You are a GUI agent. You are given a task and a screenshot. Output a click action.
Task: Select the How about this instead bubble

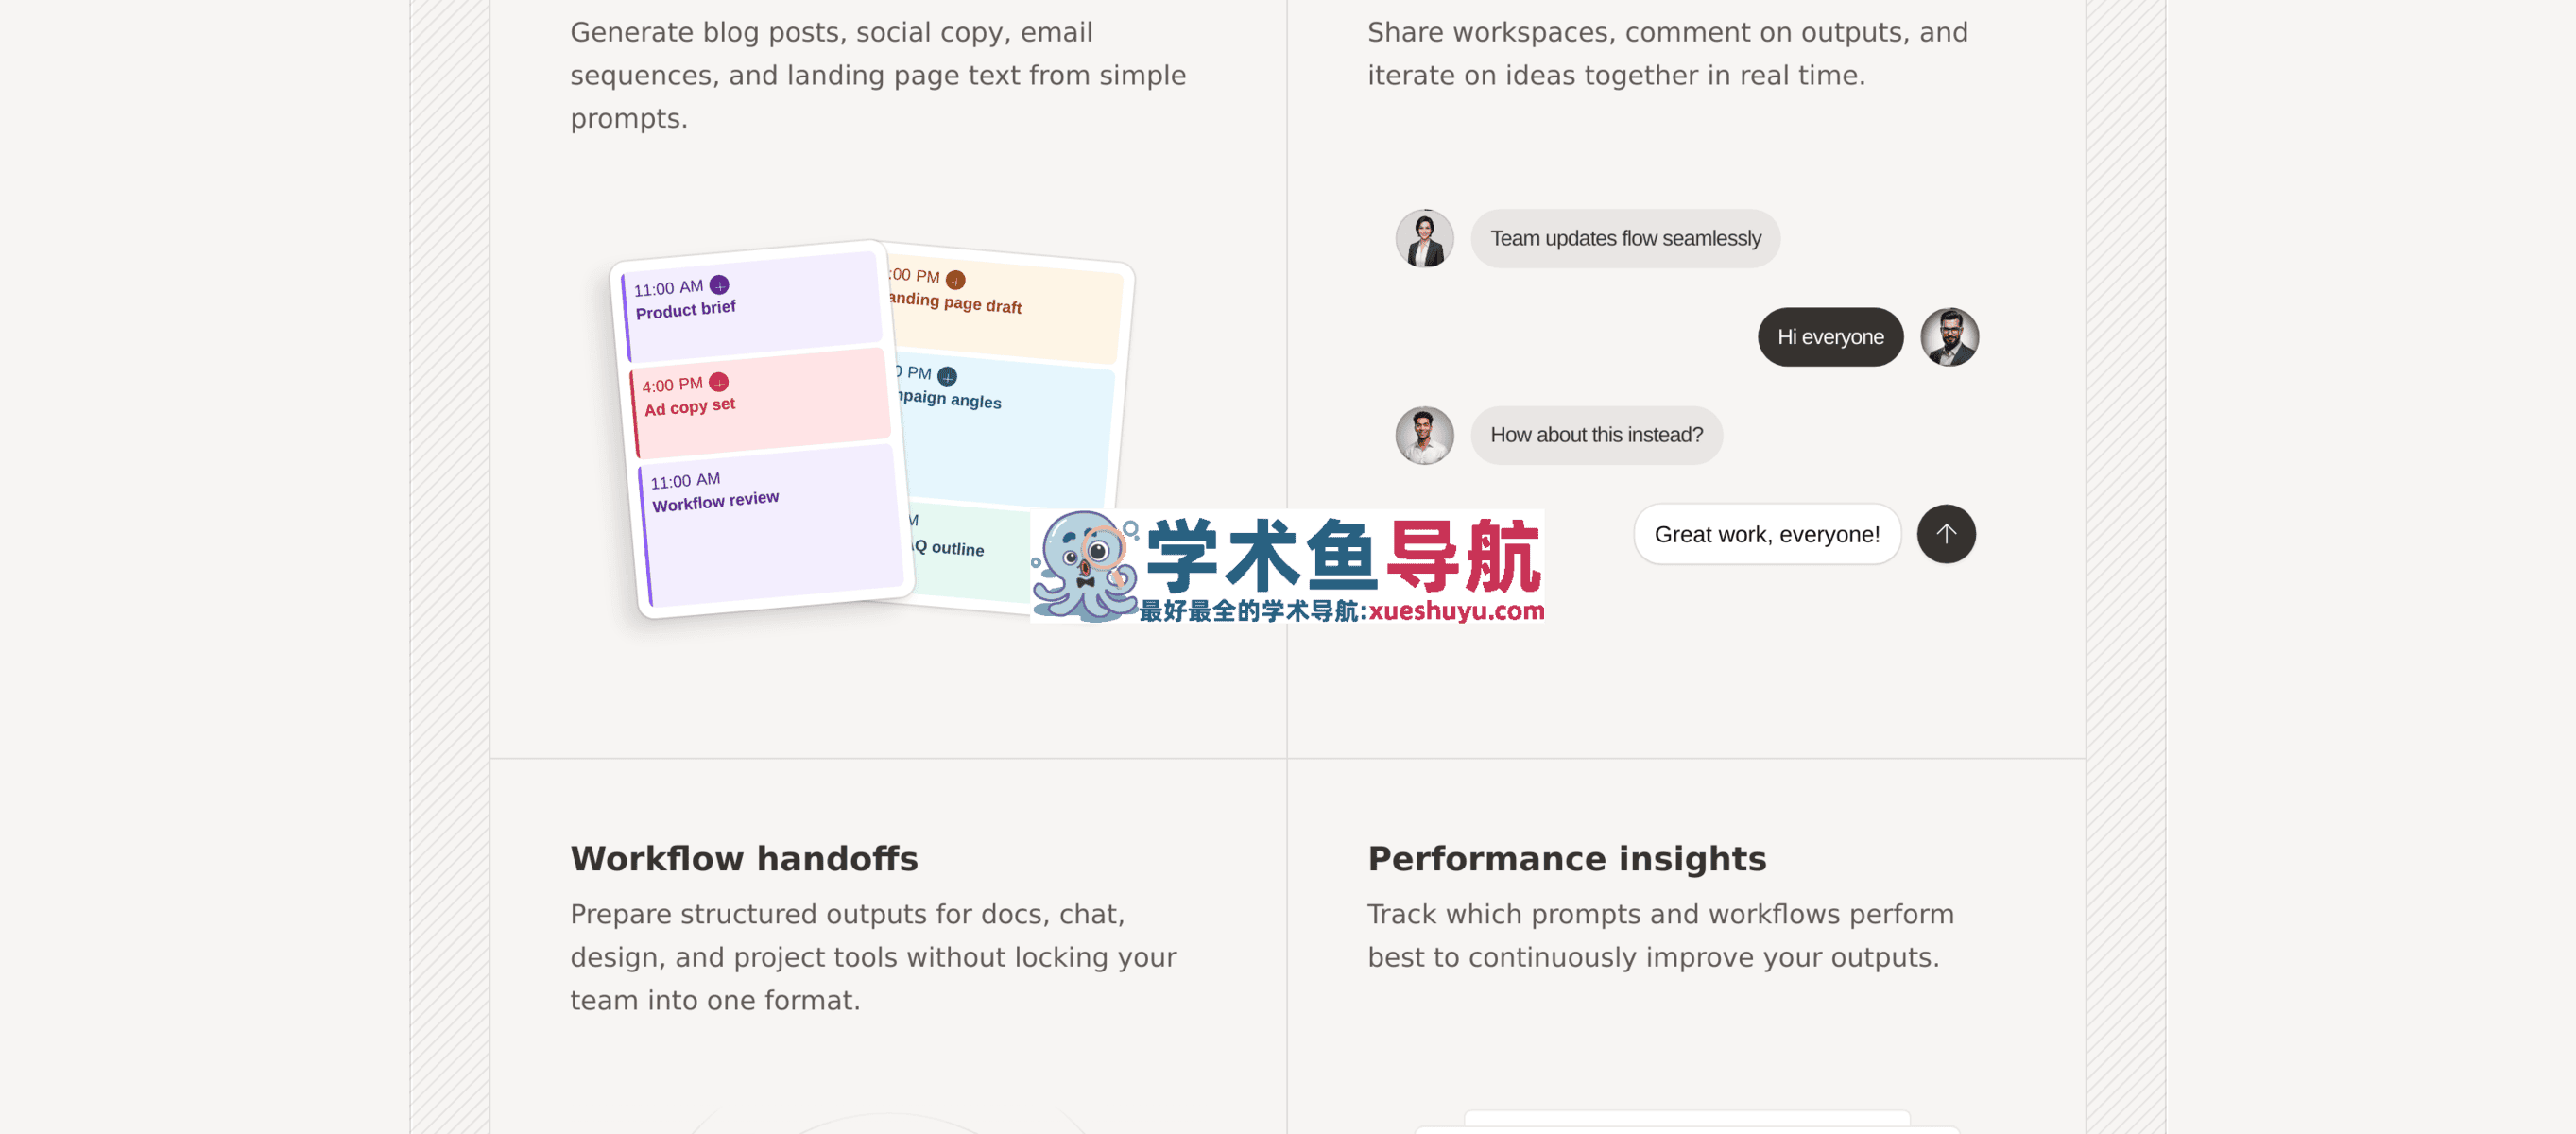pos(1596,435)
